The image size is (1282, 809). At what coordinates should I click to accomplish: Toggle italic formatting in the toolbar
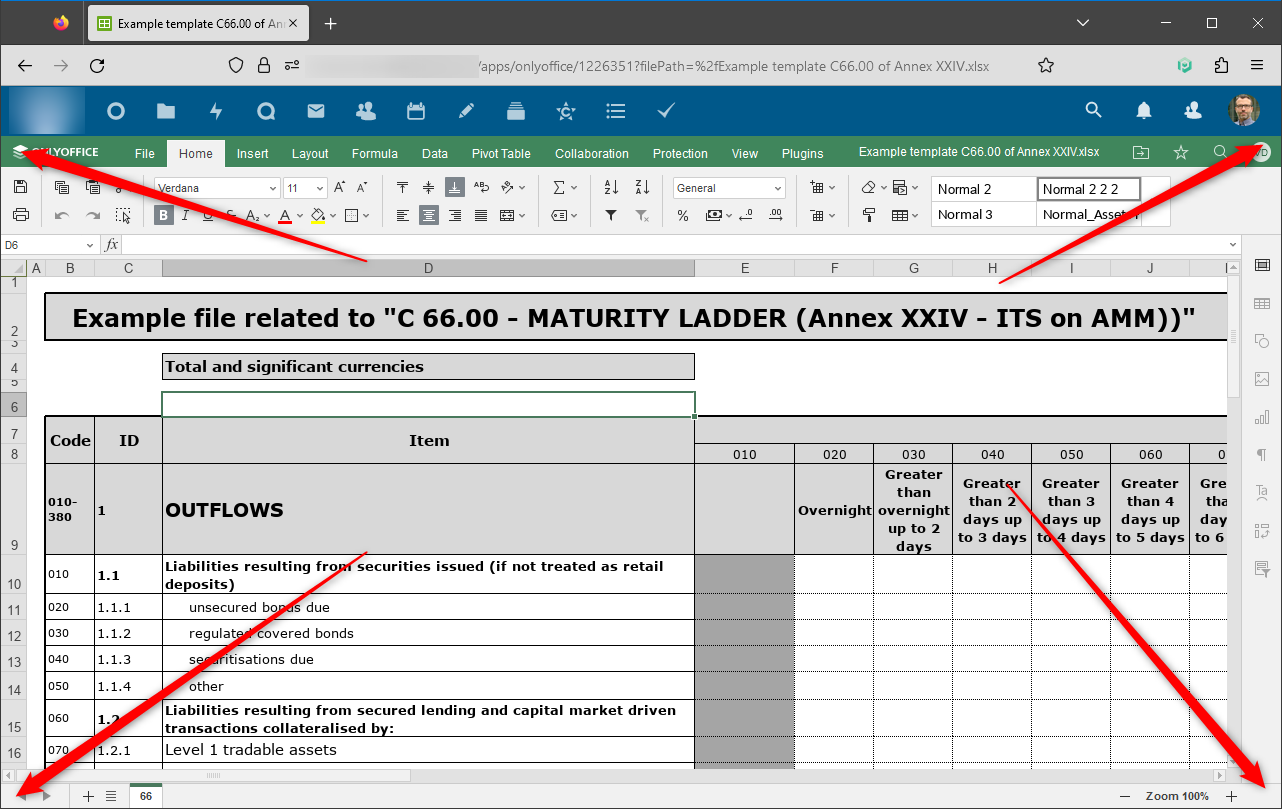pos(185,214)
